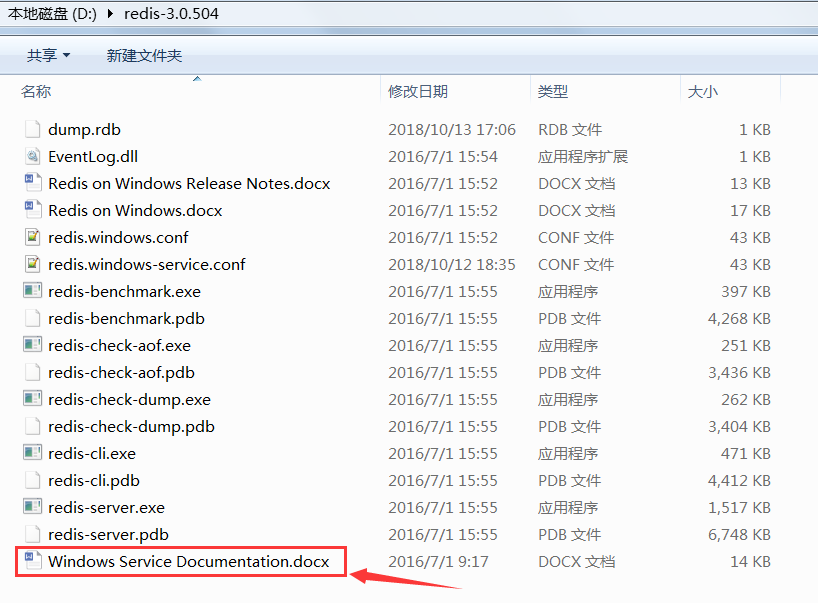Image resolution: width=818 pixels, height=603 pixels.
Task: Click the 3,404 KB size value
Action: [x=739, y=427]
